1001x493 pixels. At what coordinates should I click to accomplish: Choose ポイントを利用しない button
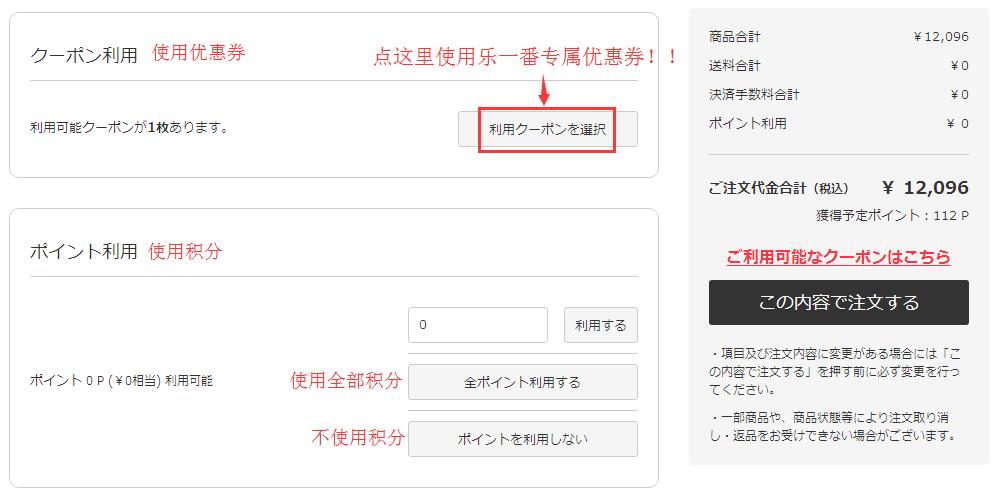(522, 439)
